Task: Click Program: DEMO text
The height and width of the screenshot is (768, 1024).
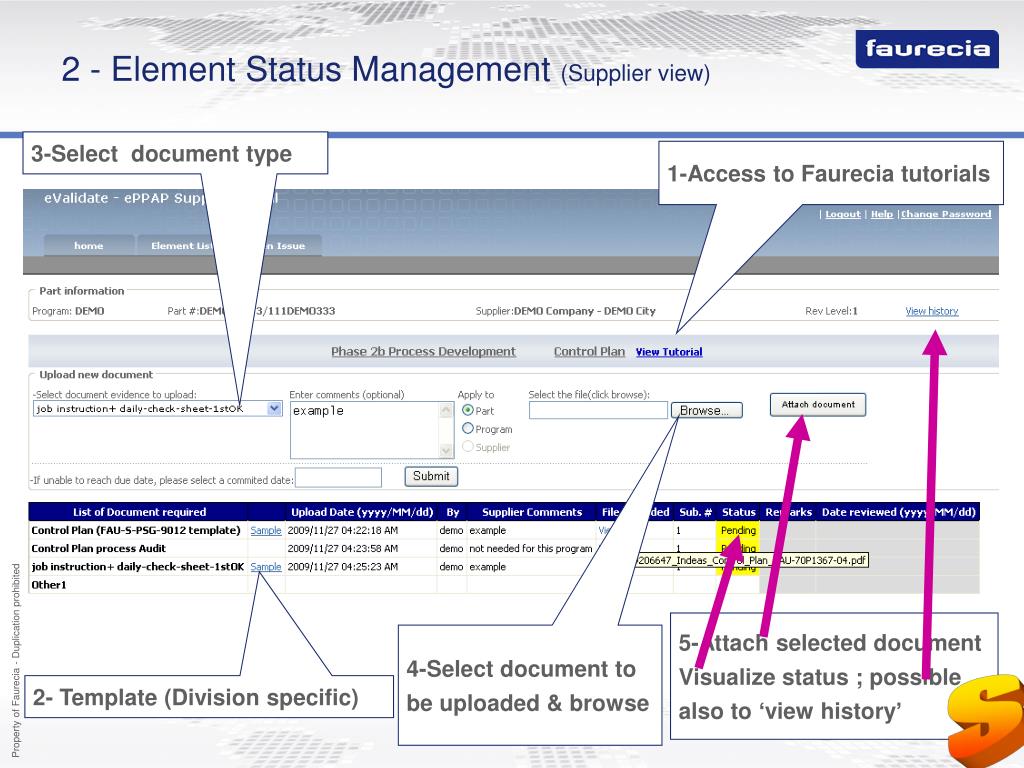Action: click(x=68, y=311)
